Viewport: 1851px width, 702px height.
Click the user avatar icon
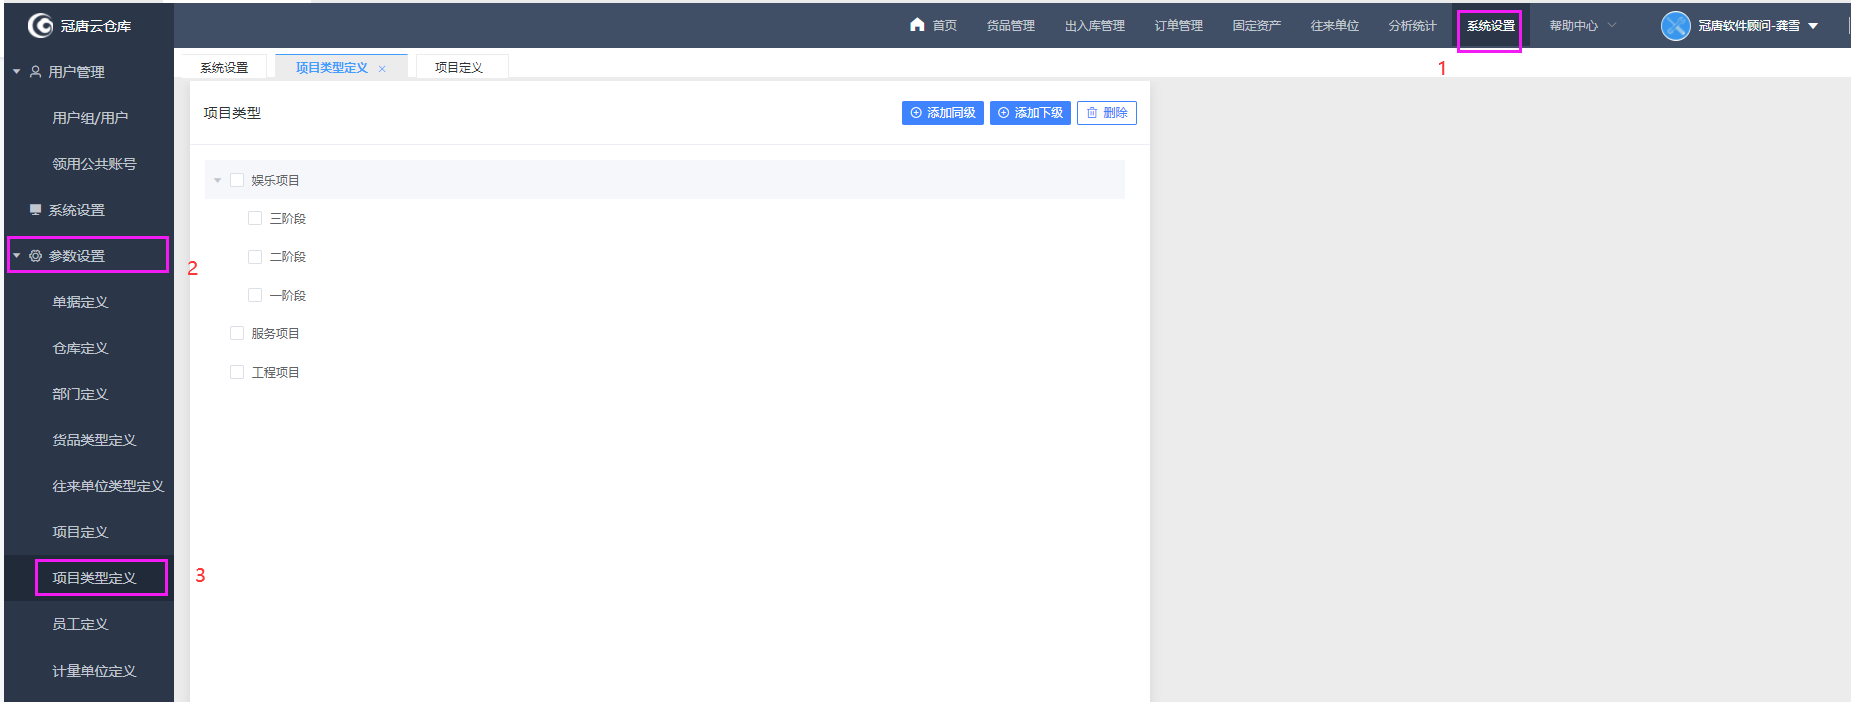1675,25
